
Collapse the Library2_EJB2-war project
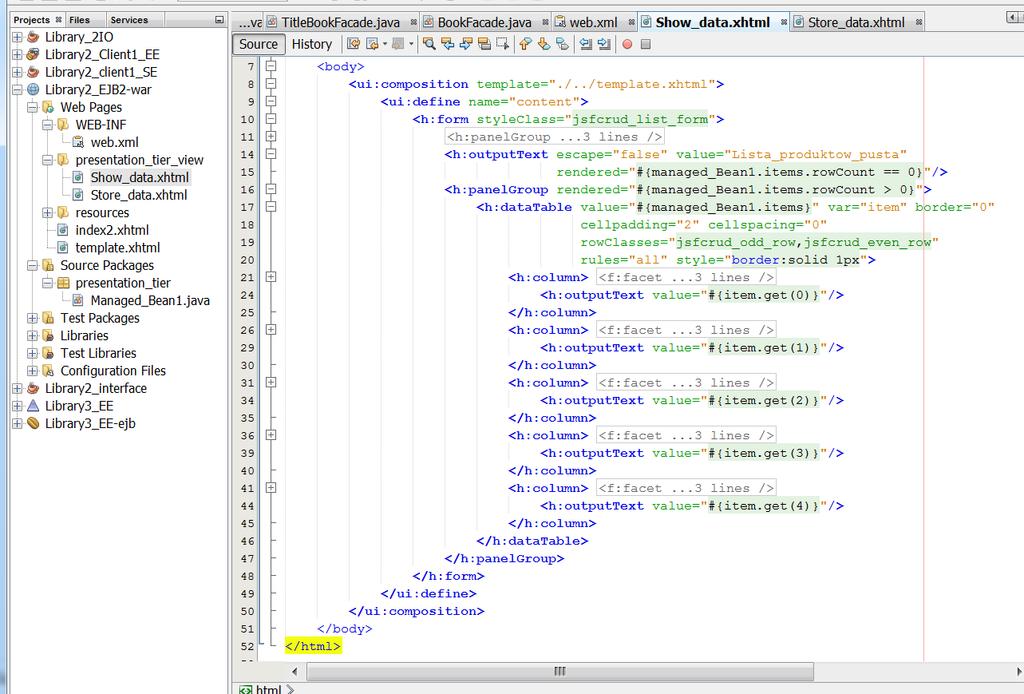[18, 90]
